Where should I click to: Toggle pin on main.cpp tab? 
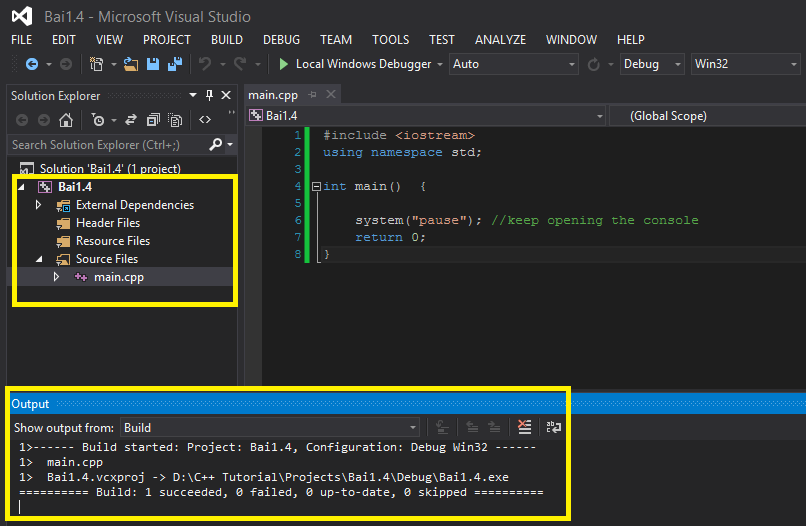(x=313, y=95)
